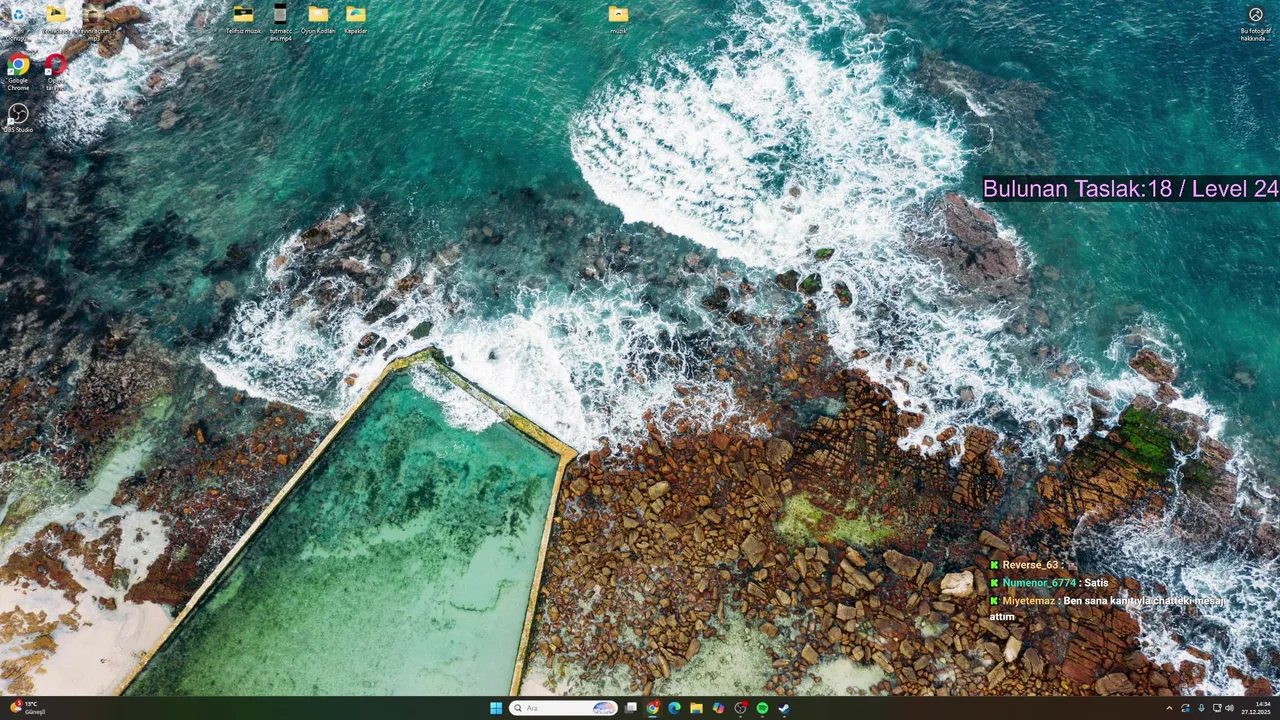1280x720 pixels.
Task: Open the Google Chrome desktop shortcut
Action: (x=18, y=71)
